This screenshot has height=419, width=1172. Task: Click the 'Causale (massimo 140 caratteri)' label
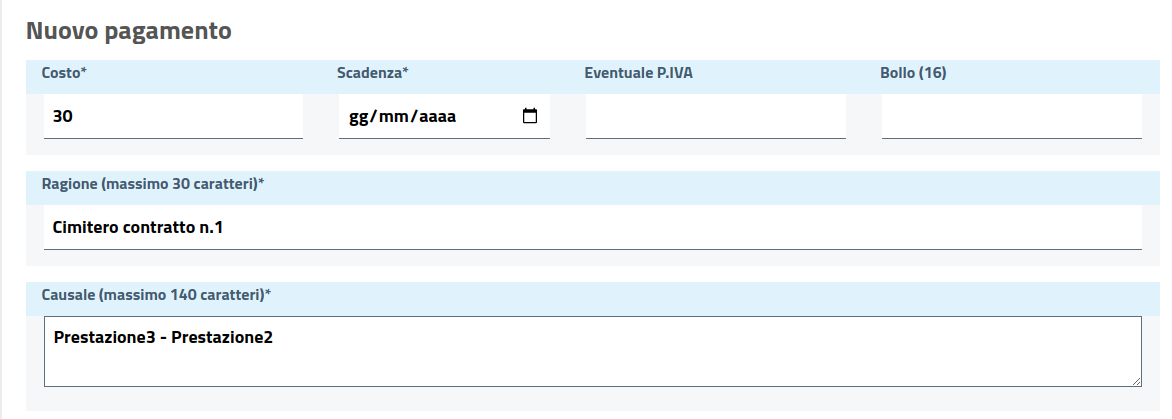[x=156, y=294]
